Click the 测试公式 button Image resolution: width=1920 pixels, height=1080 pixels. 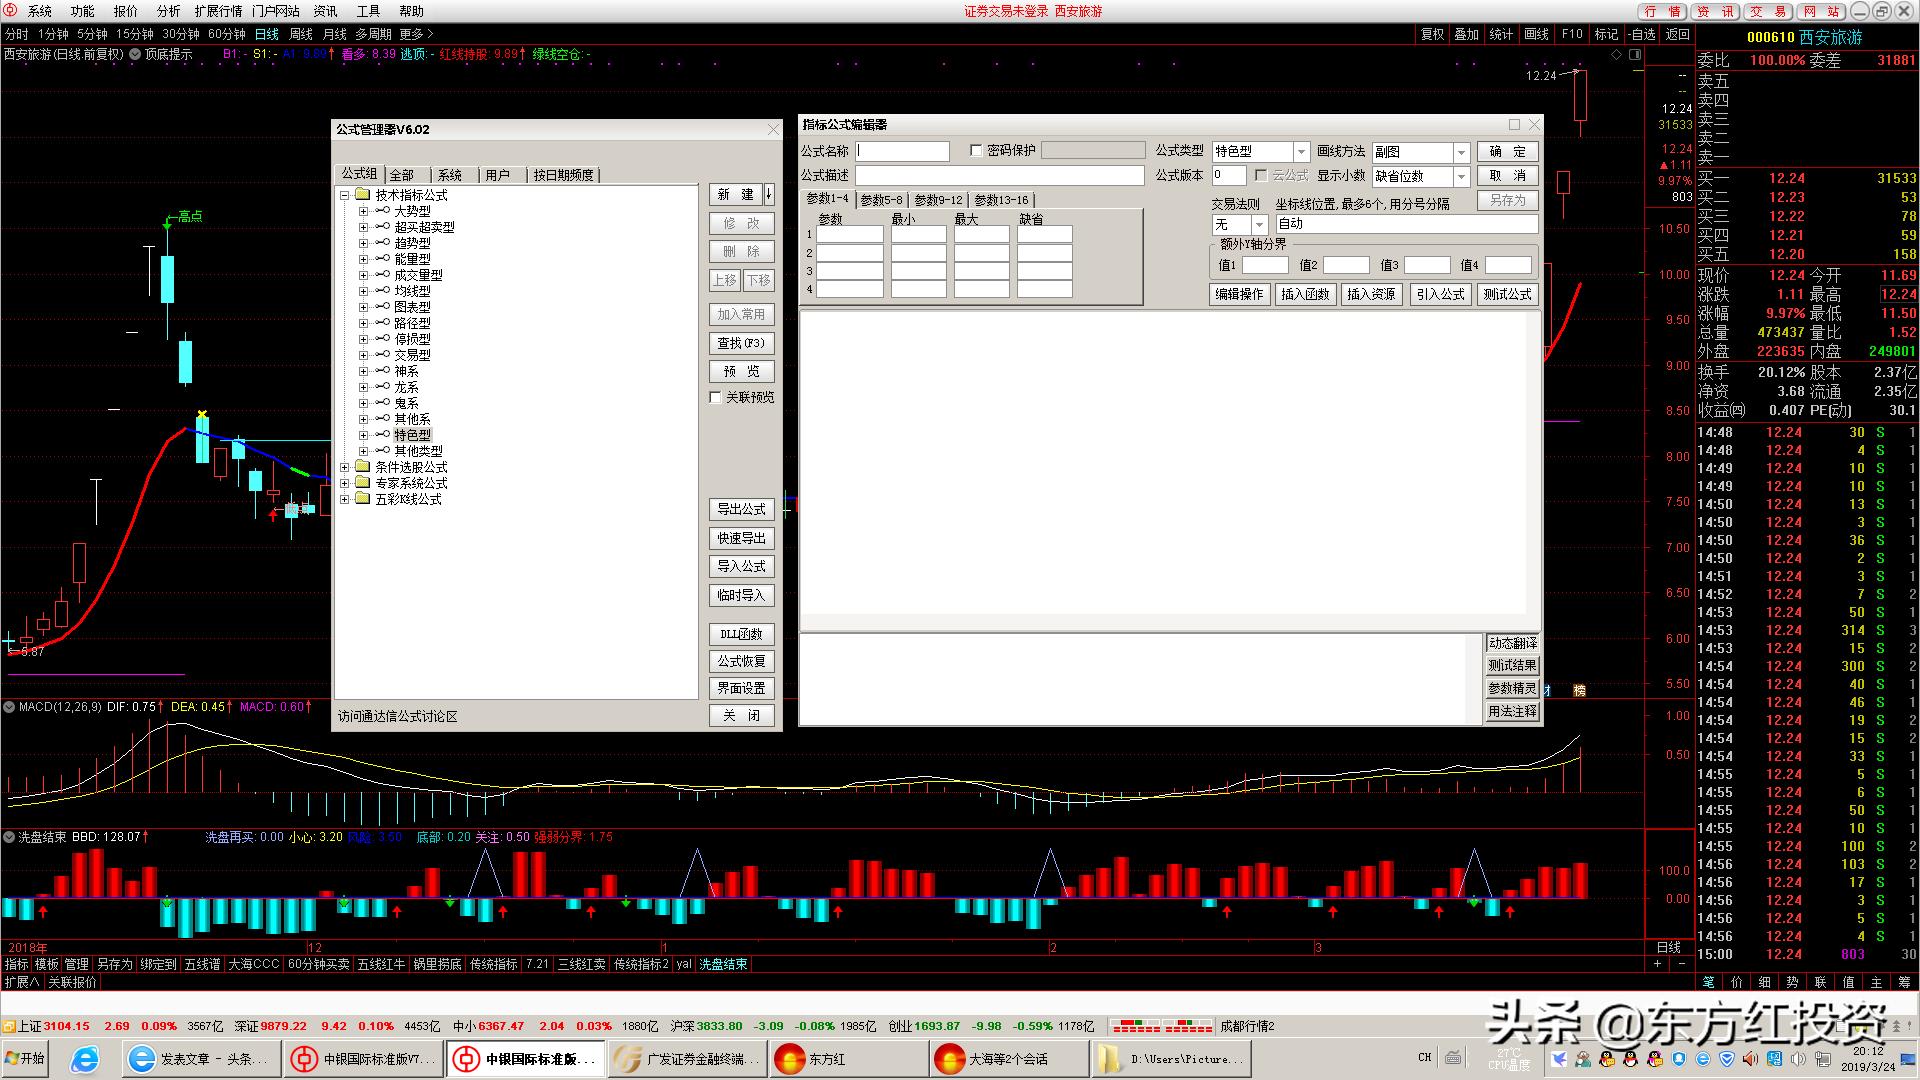pos(1507,294)
